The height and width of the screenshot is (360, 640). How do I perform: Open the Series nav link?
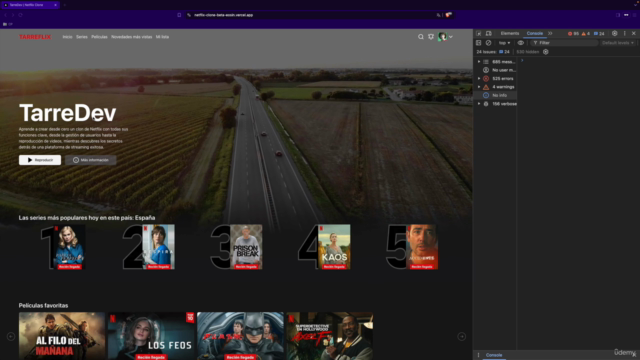tap(82, 37)
